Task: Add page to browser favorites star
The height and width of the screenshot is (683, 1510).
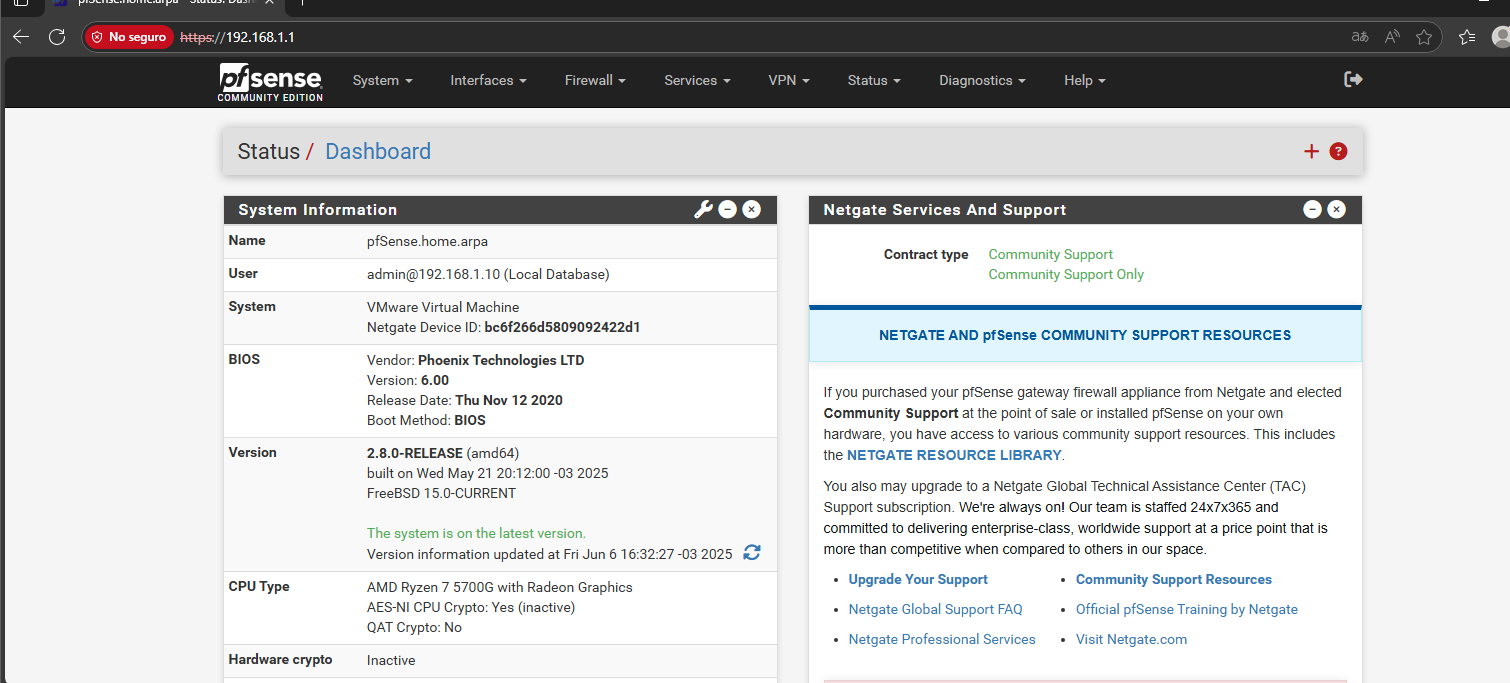Action: coord(1424,37)
